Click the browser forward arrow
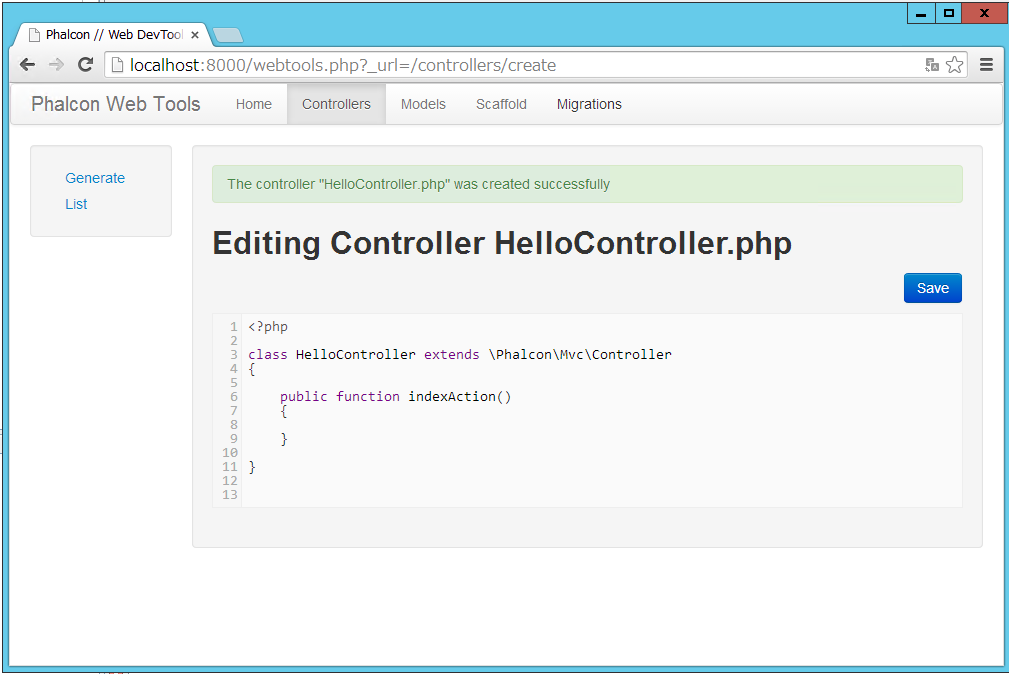 [57, 64]
